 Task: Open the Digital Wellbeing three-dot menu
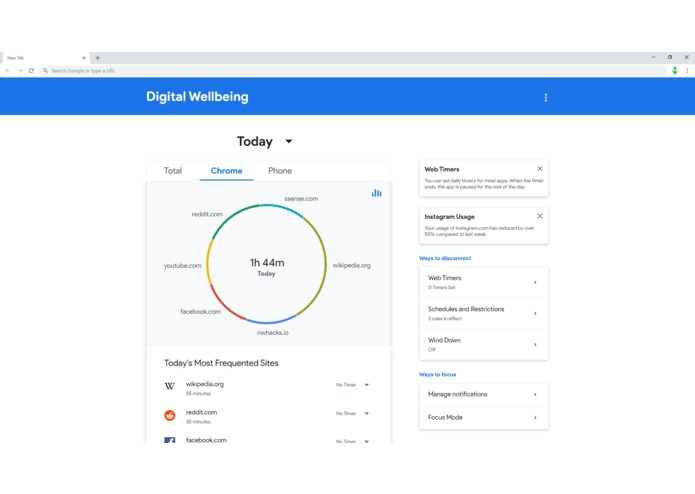(546, 97)
